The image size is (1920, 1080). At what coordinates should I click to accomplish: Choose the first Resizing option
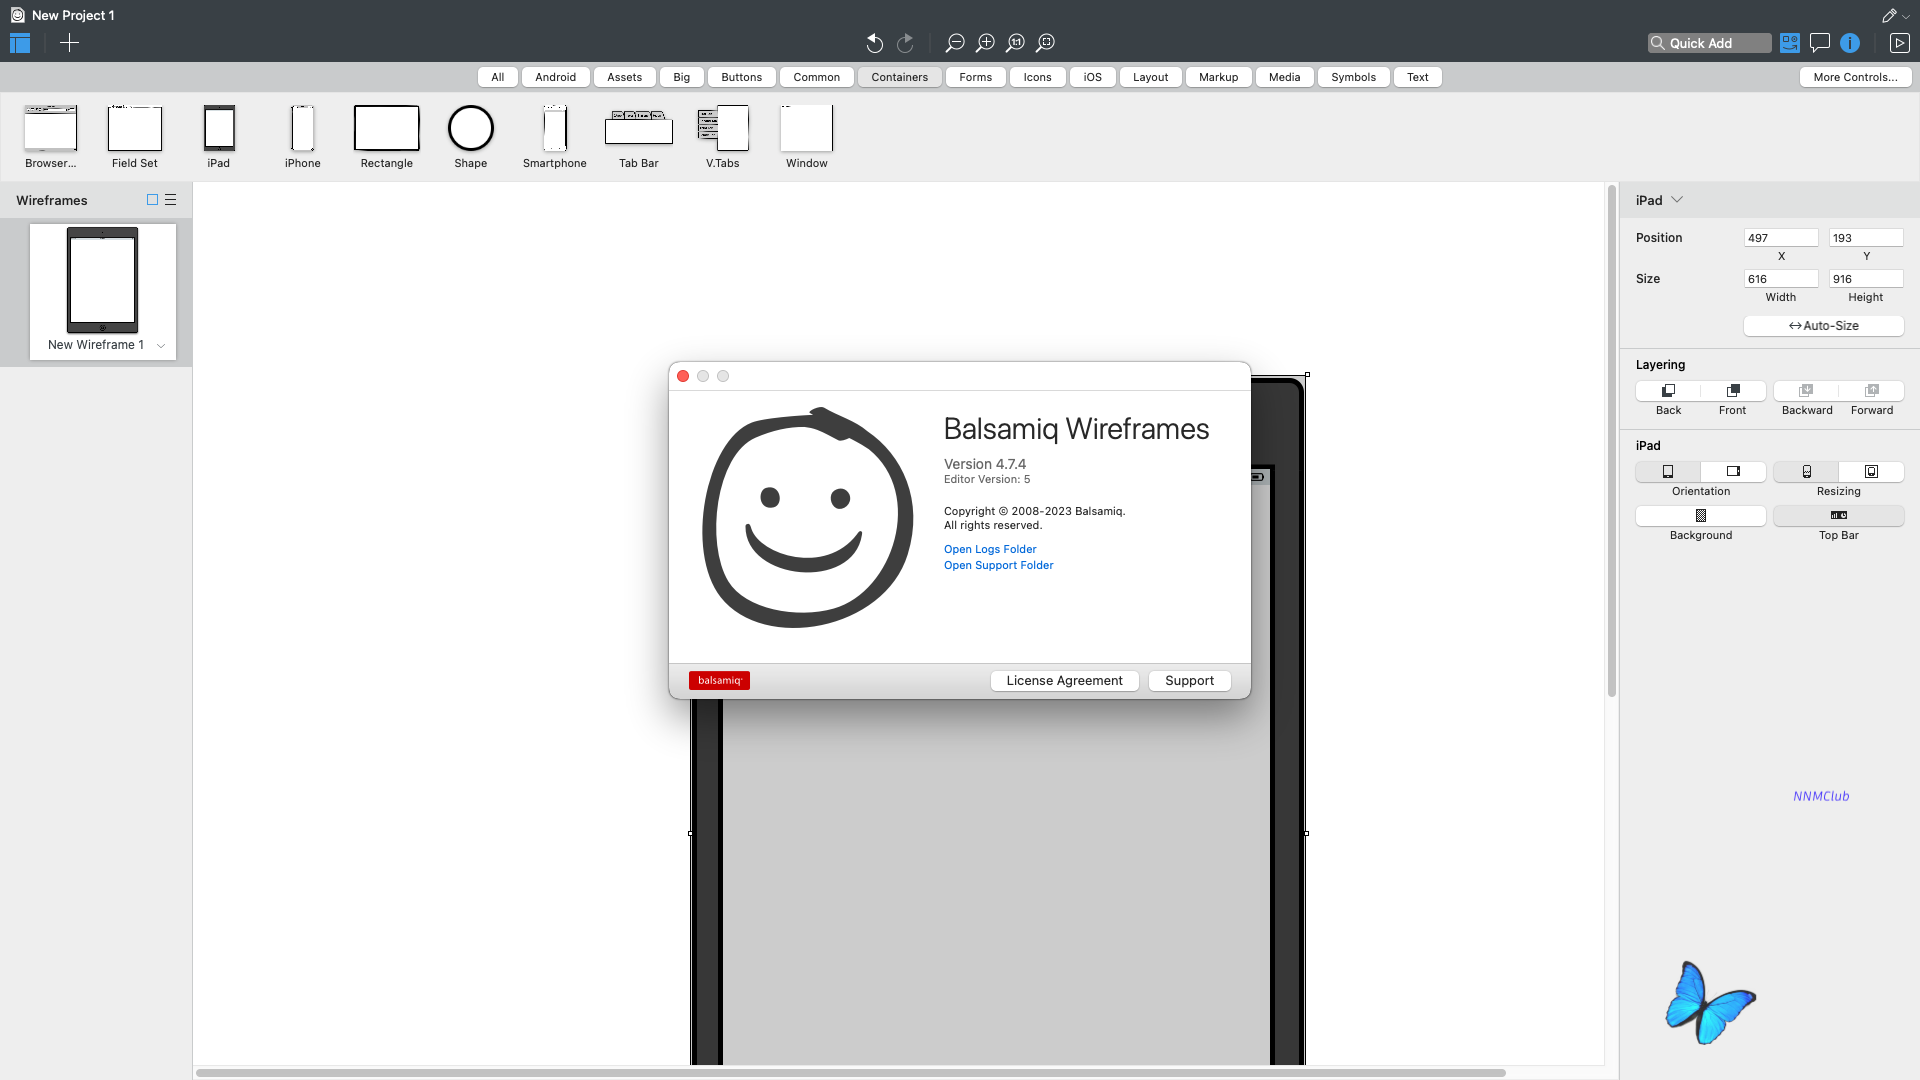(1806, 472)
